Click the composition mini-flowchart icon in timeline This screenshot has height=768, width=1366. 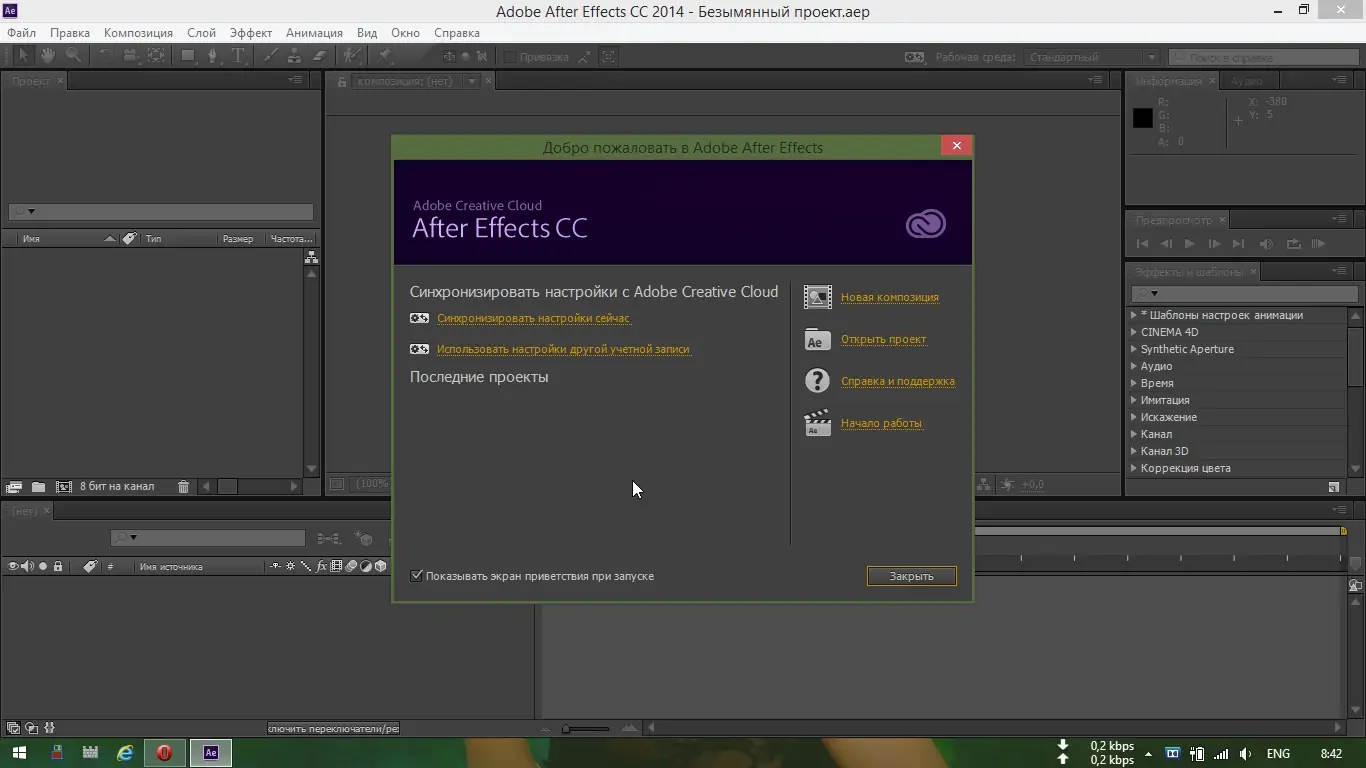click(x=329, y=538)
